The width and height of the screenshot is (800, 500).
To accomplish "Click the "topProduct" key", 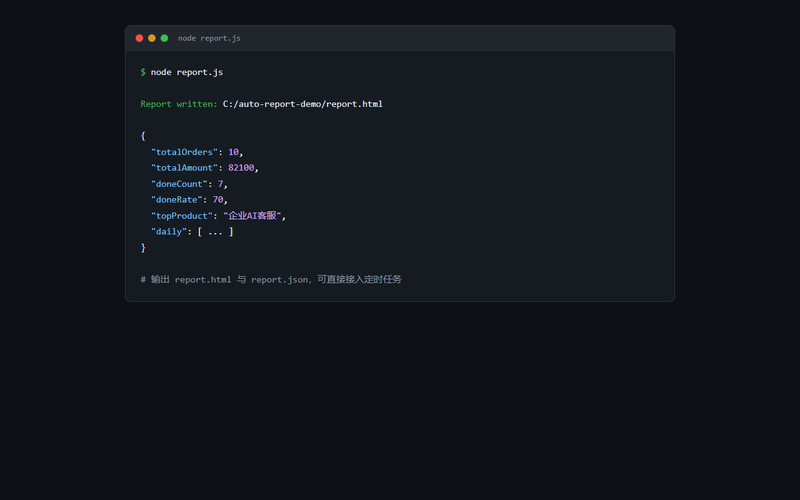I will [182, 216].
